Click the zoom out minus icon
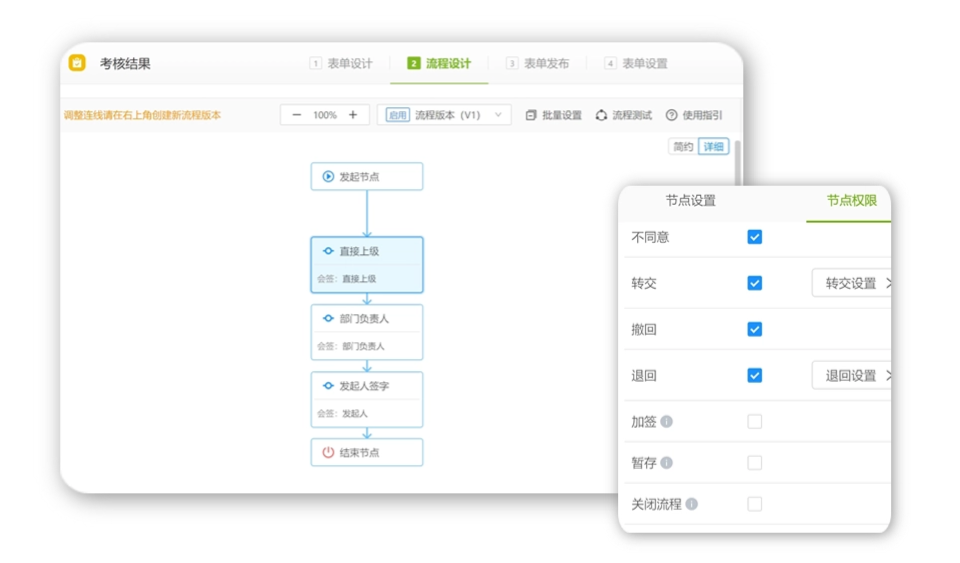The width and height of the screenshot is (960, 563). [297, 115]
